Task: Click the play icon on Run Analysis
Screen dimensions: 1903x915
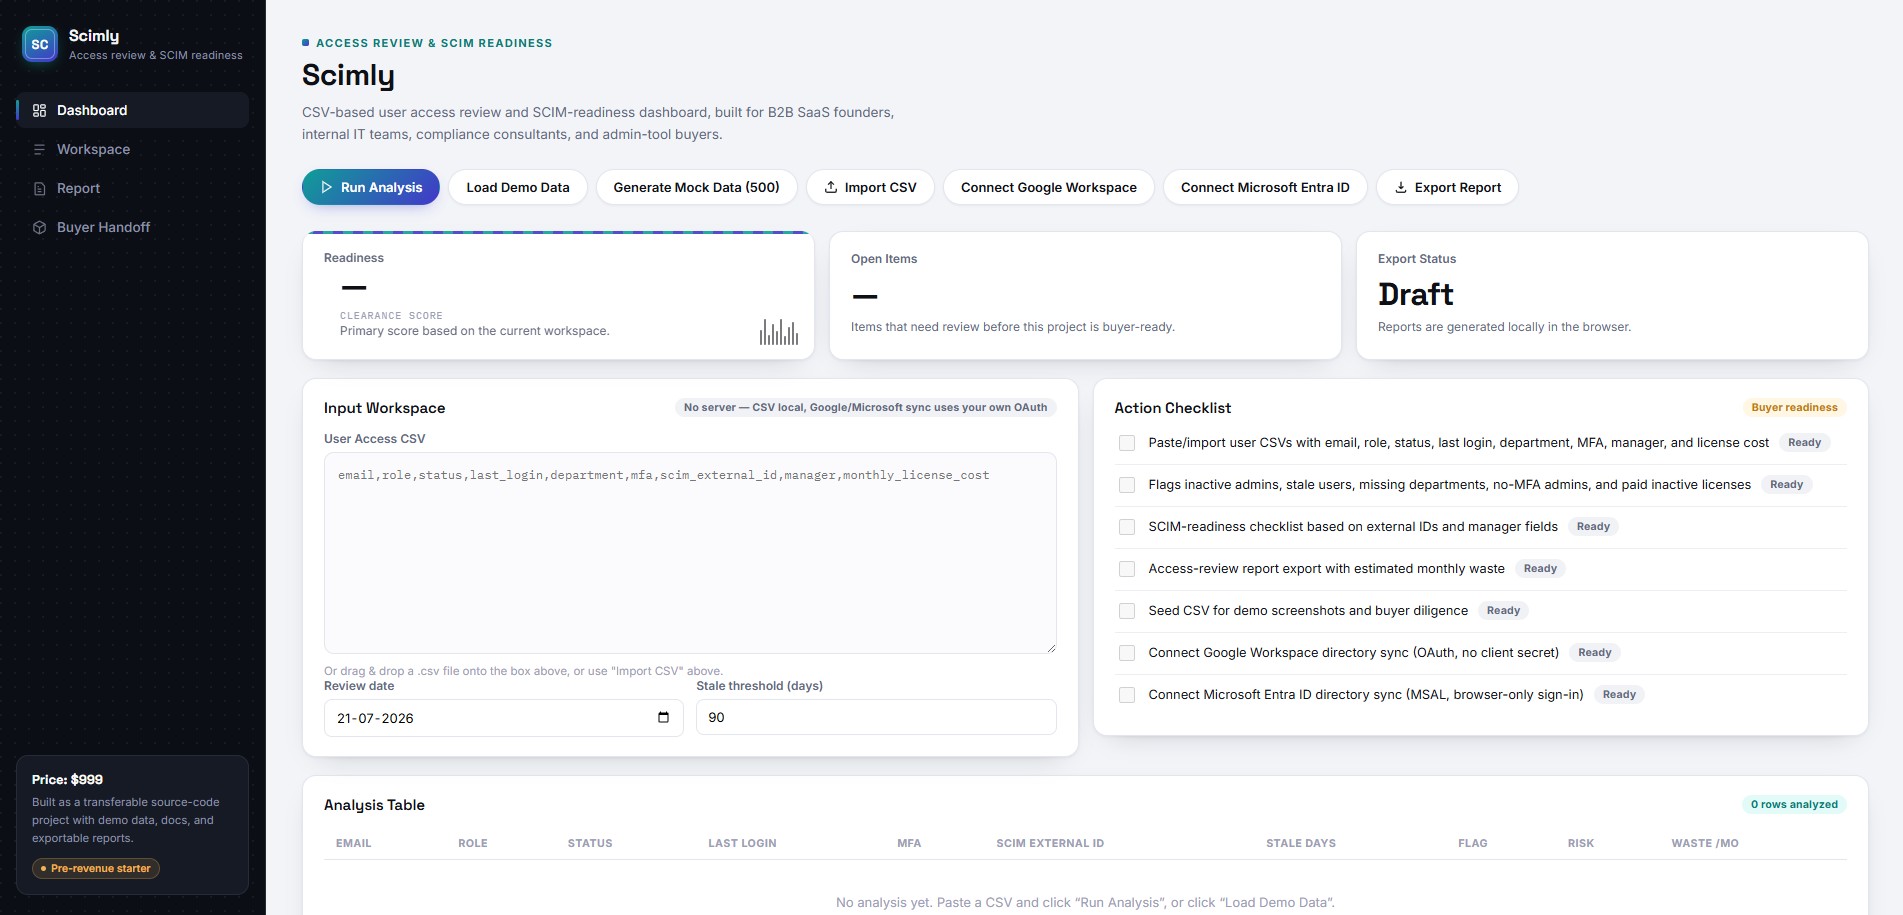Action: (326, 187)
